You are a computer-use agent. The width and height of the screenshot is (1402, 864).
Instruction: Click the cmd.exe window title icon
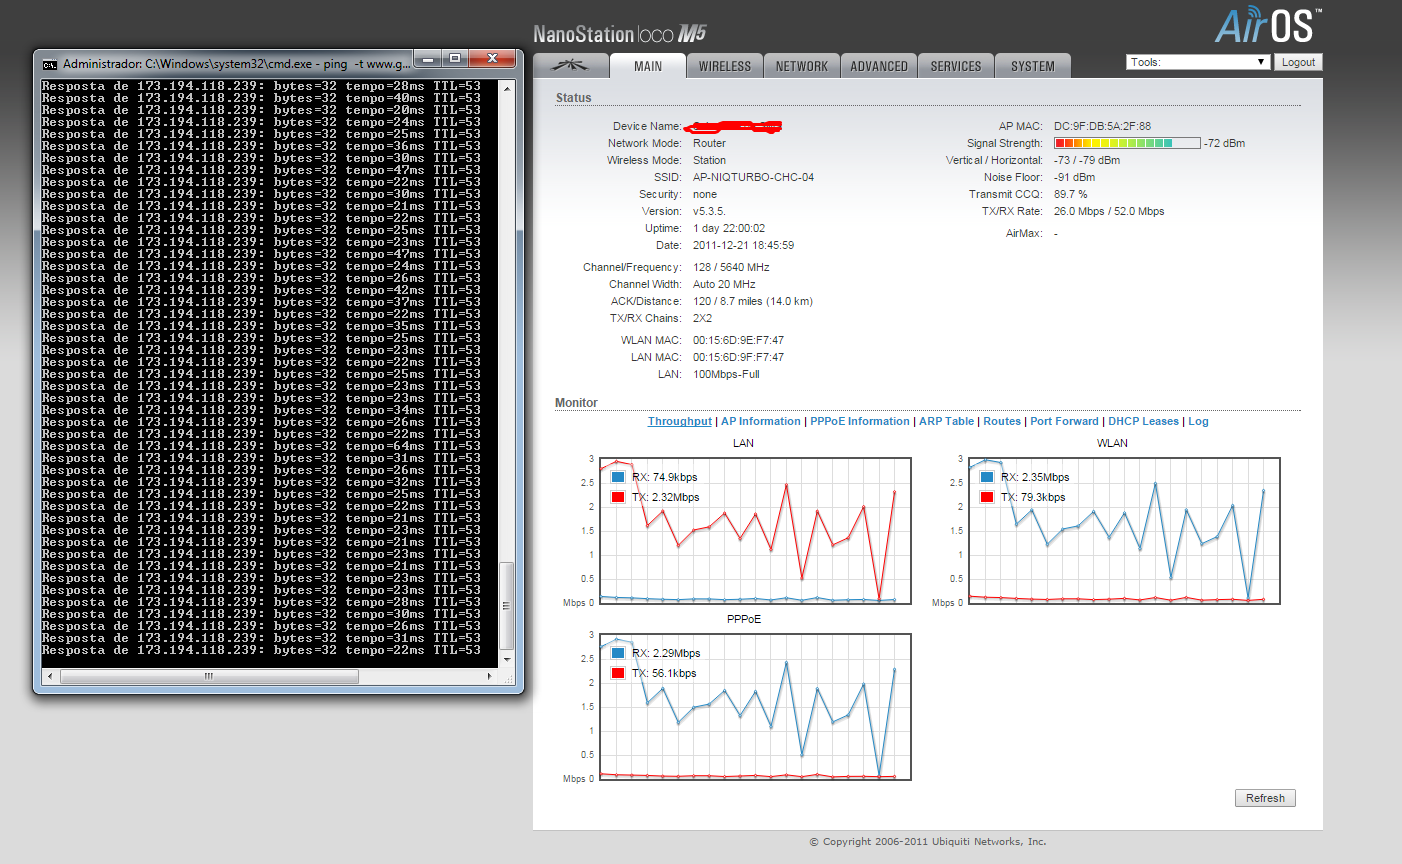click(49, 64)
